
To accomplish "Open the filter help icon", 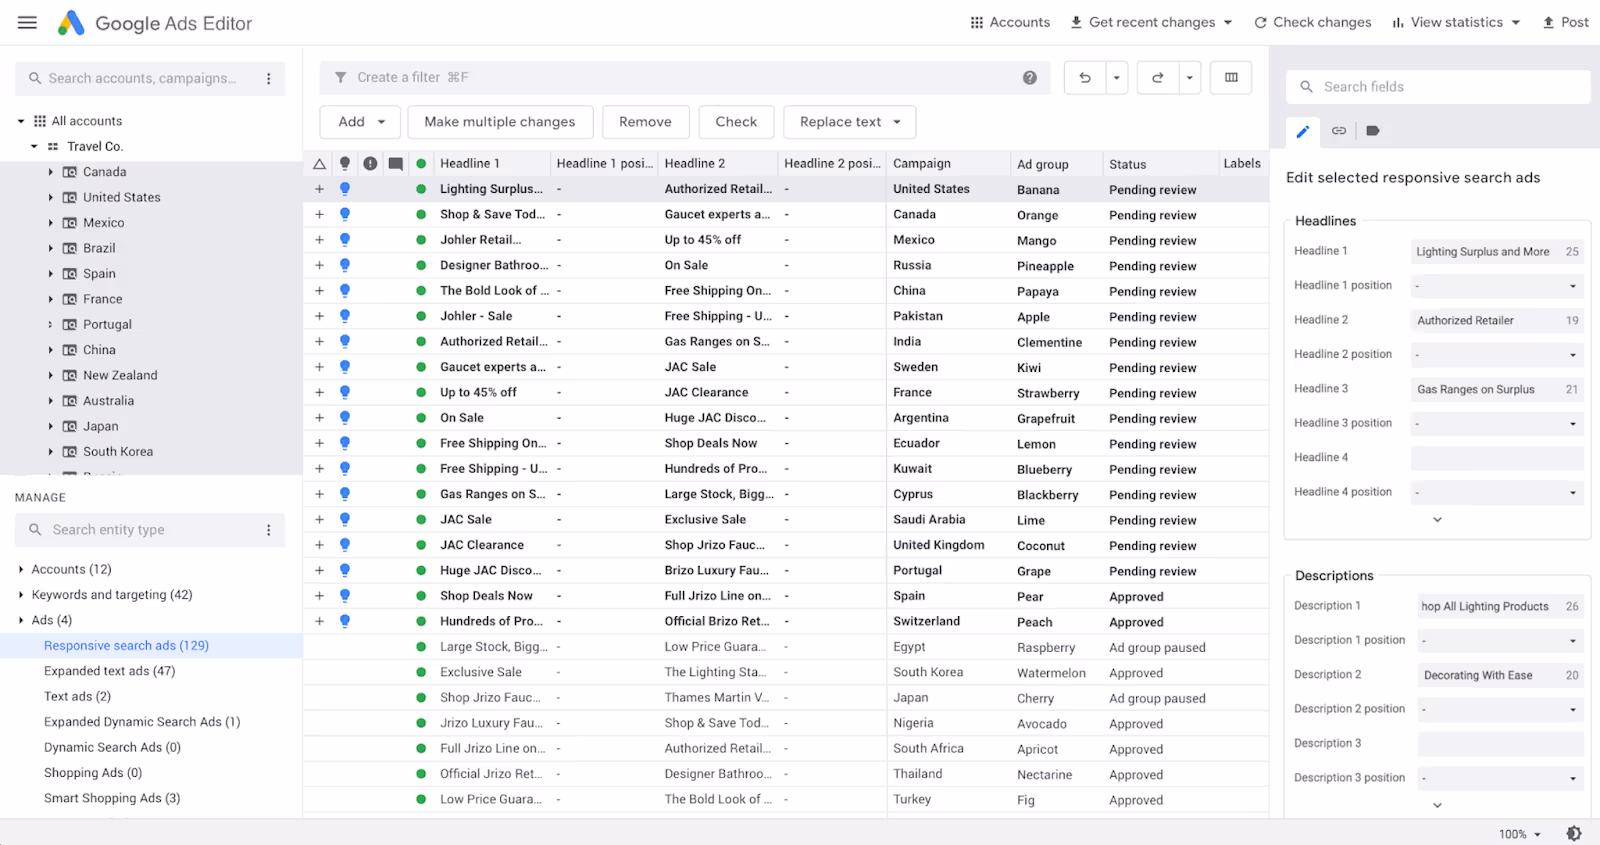I will [1029, 78].
